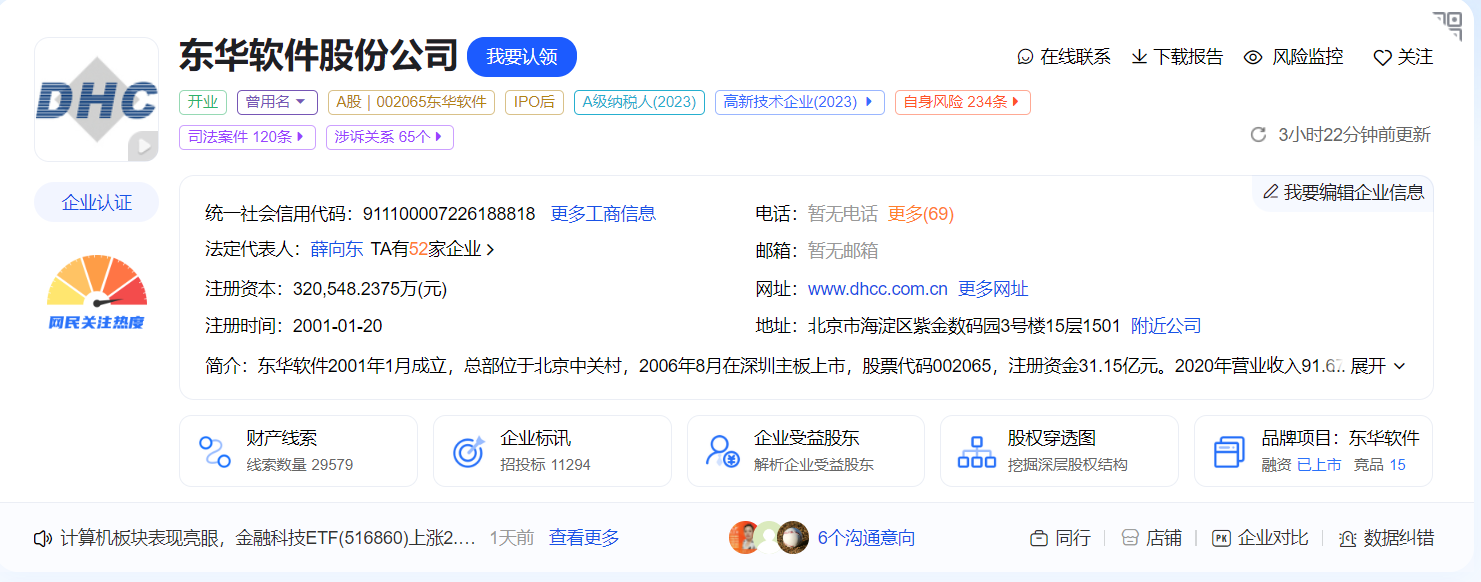Click the refresh update icon
The image size is (1481, 582).
pos(1259,134)
